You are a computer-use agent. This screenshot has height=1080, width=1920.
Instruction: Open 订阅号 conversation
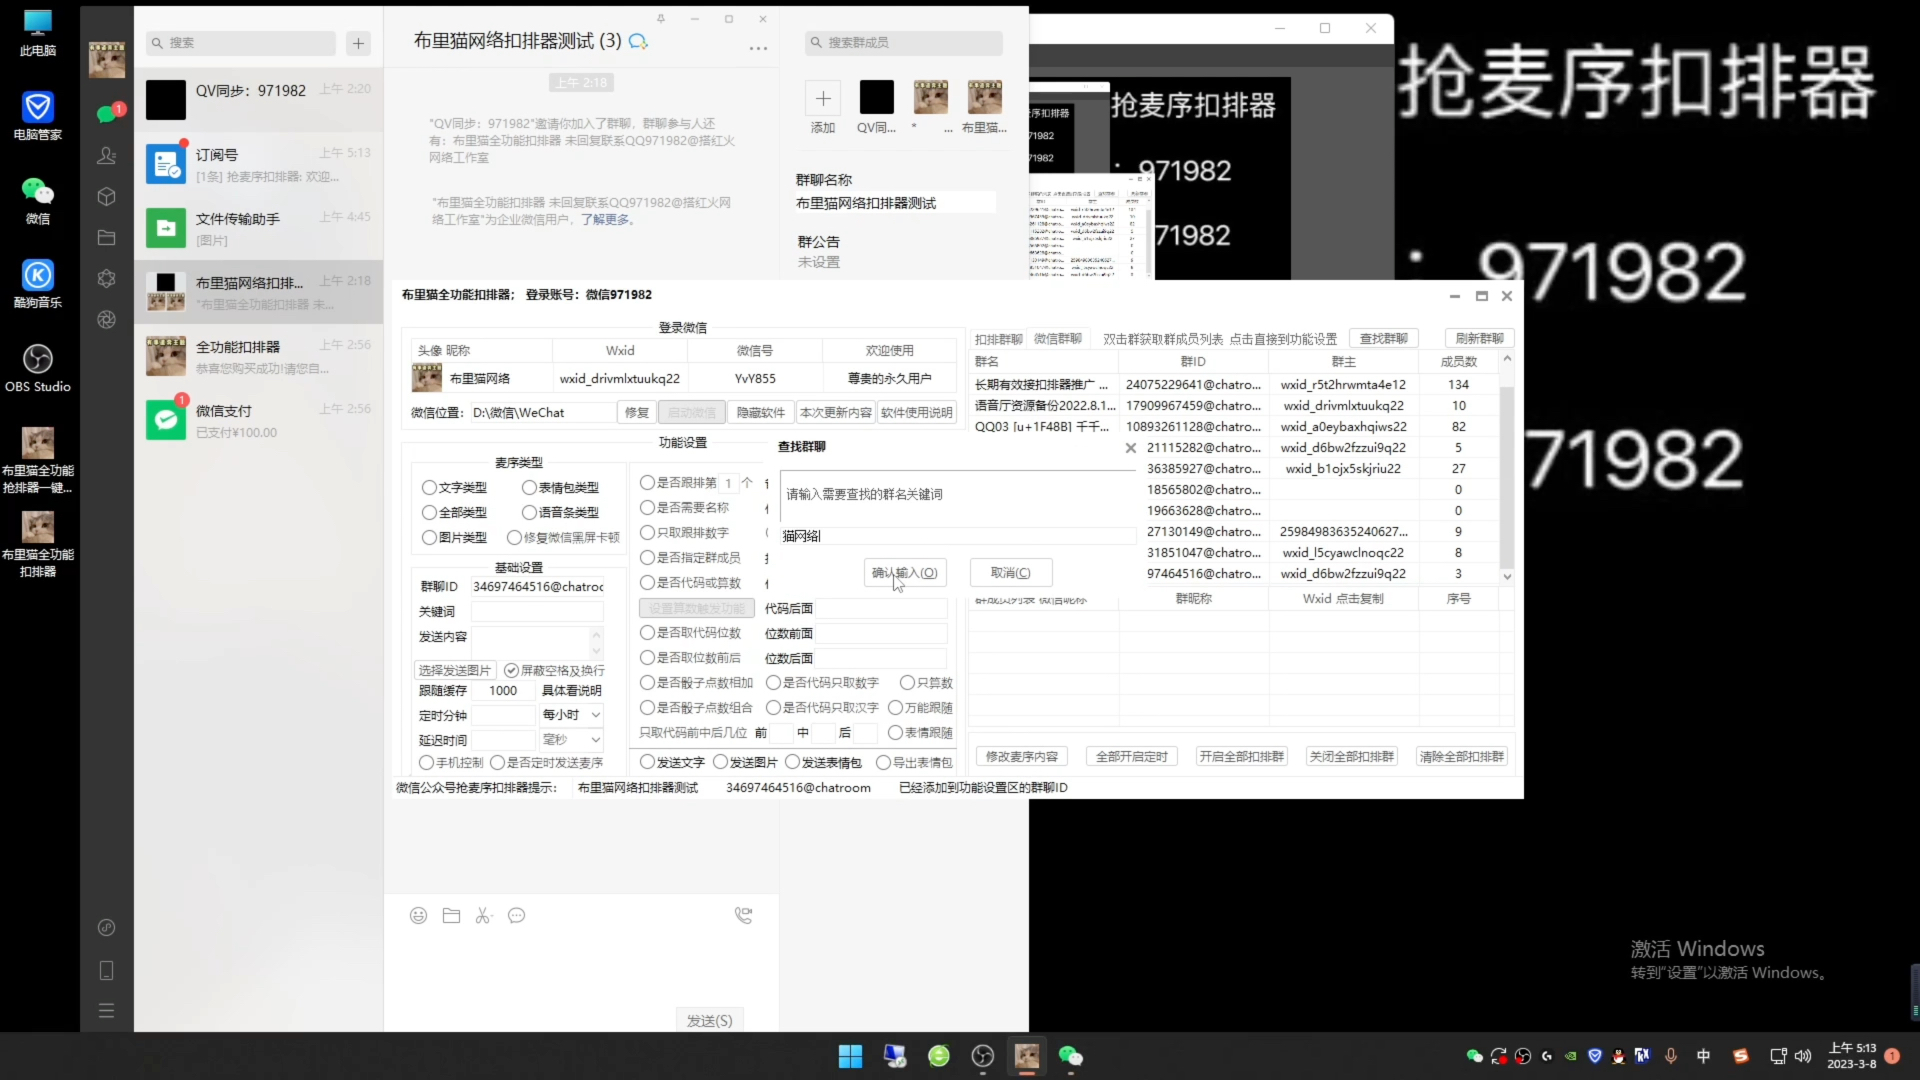tap(259, 164)
